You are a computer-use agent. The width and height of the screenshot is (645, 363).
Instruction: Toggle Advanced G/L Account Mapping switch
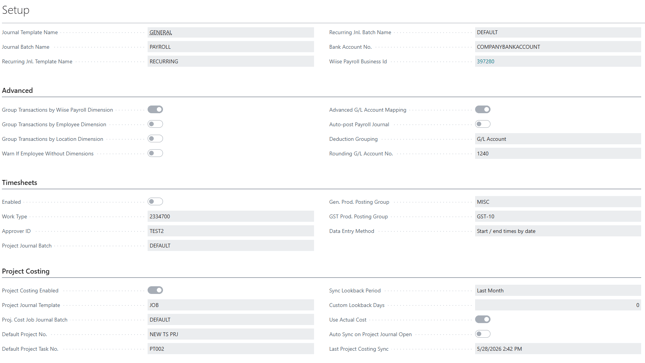[x=483, y=109]
